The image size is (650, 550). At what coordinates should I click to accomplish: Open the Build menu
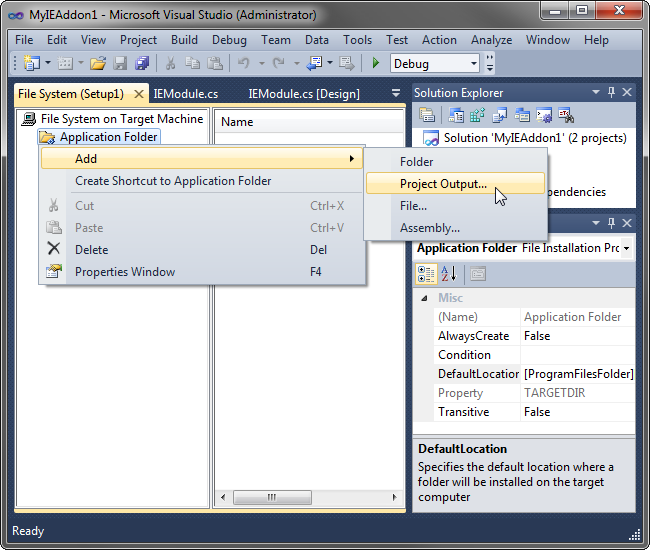(x=184, y=40)
